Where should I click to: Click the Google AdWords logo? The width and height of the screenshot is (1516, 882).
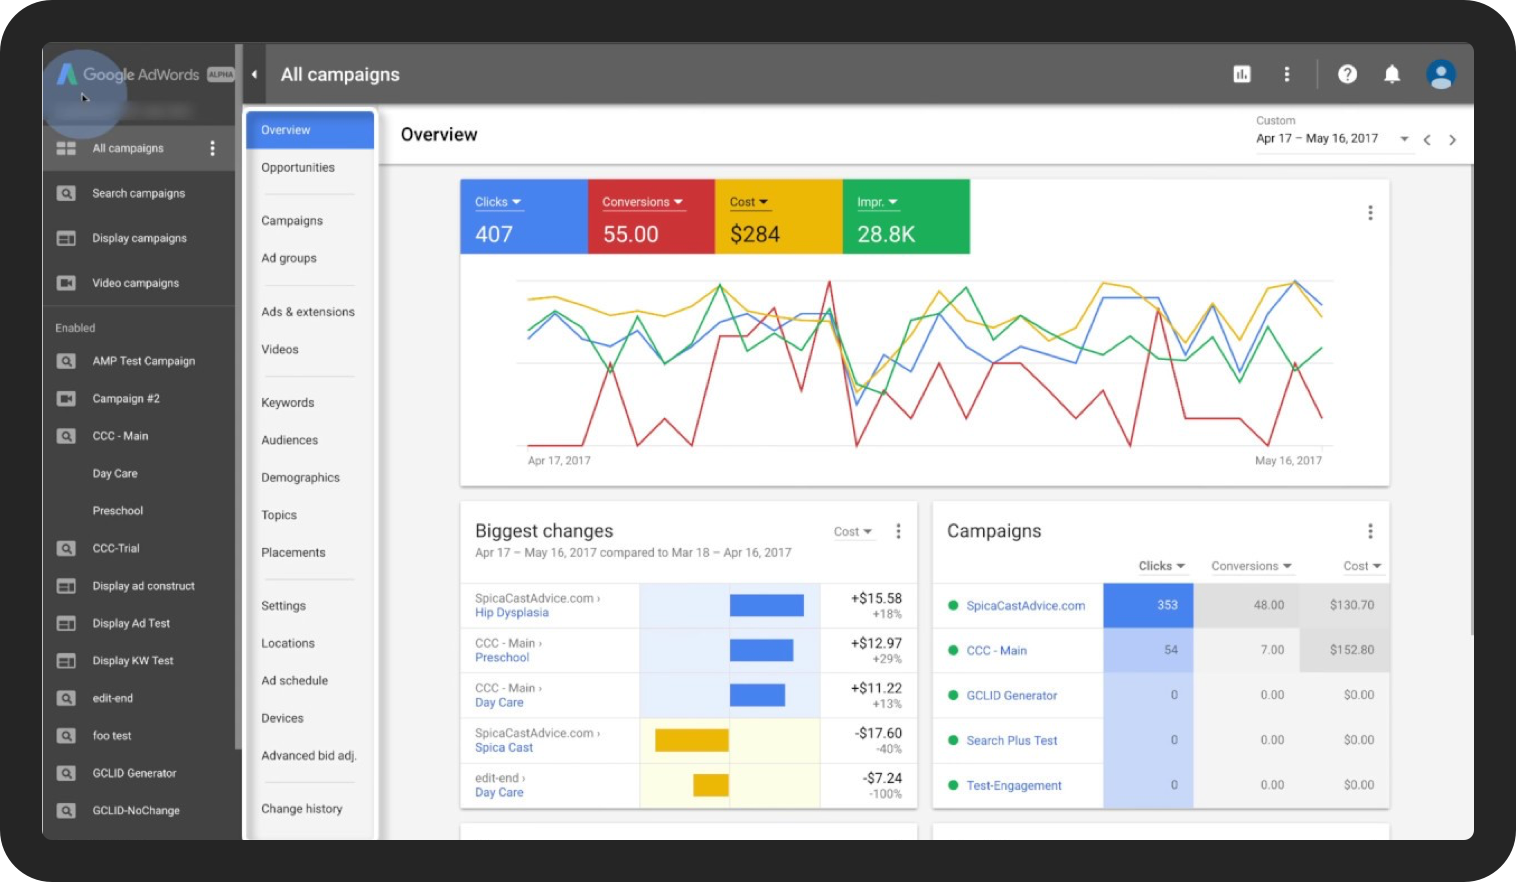(129, 74)
